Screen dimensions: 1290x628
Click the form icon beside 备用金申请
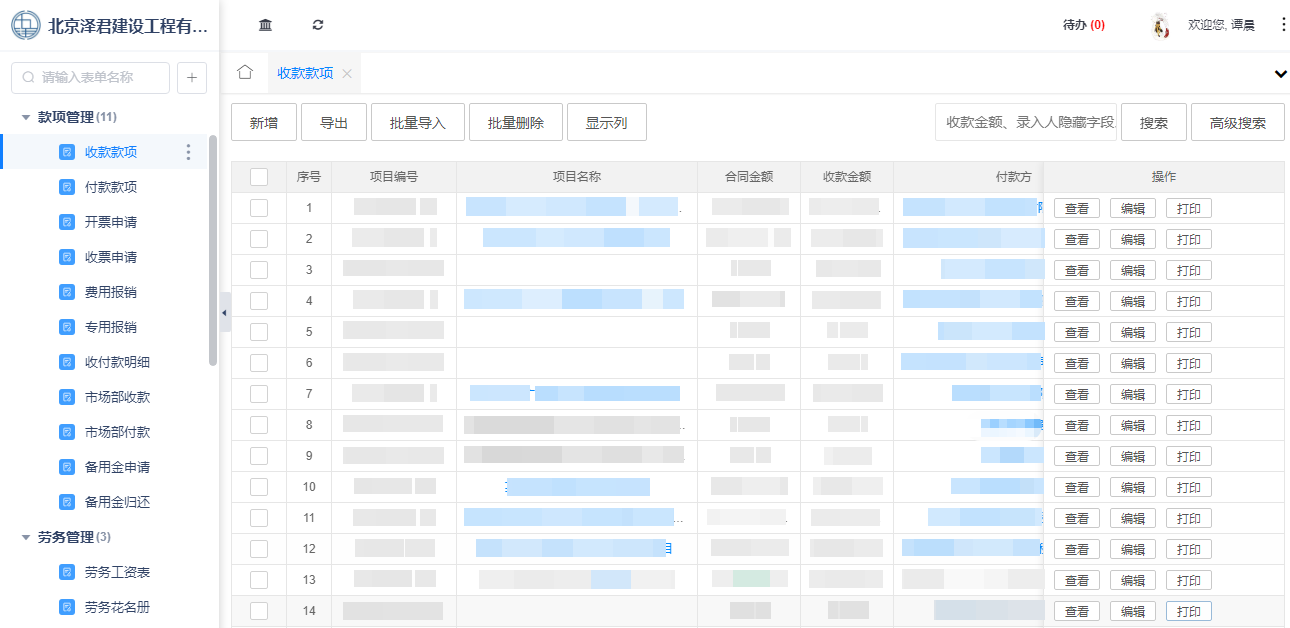(67, 467)
